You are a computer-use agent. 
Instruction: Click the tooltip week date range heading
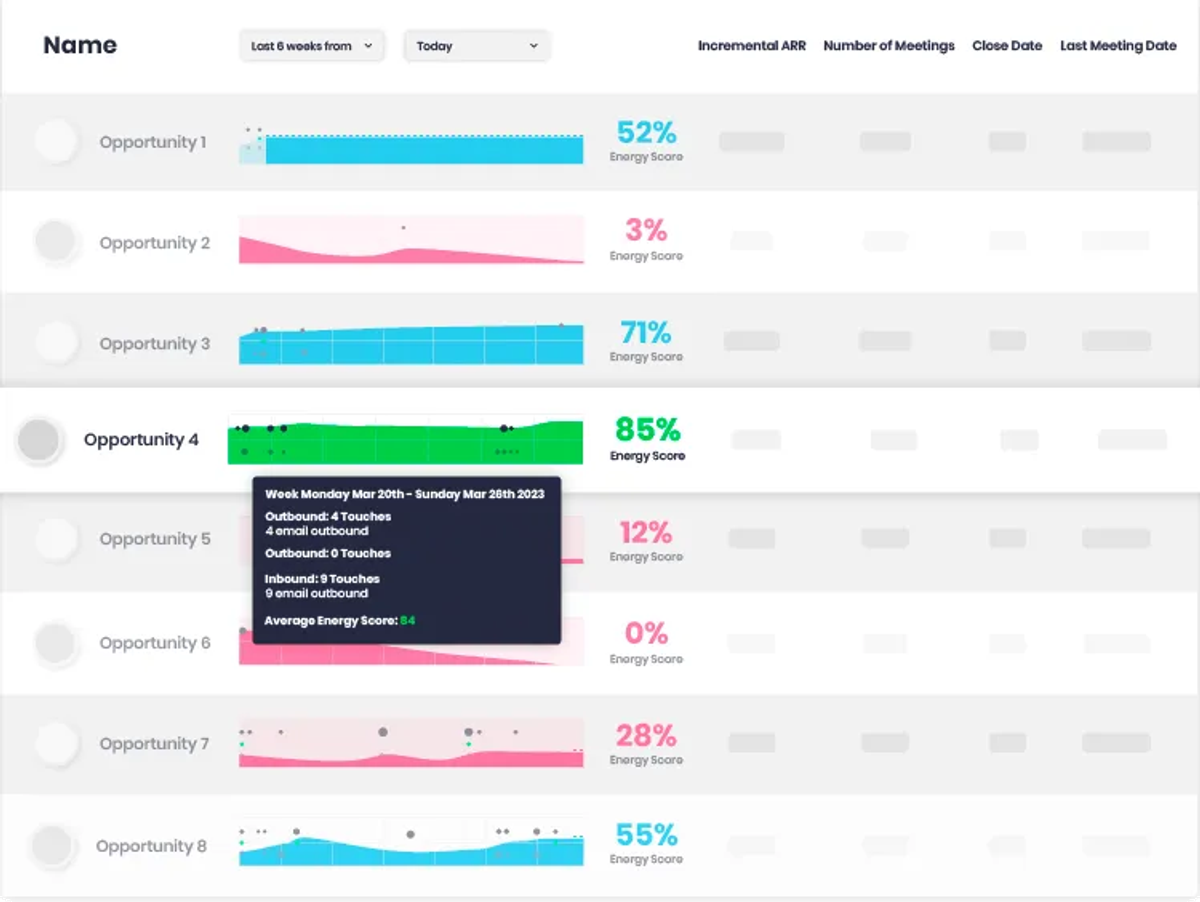pos(405,494)
